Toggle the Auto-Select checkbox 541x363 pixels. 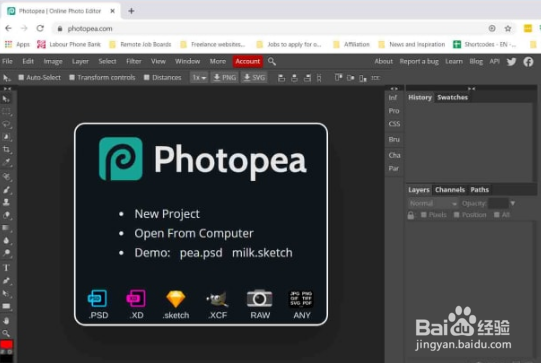(x=21, y=77)
